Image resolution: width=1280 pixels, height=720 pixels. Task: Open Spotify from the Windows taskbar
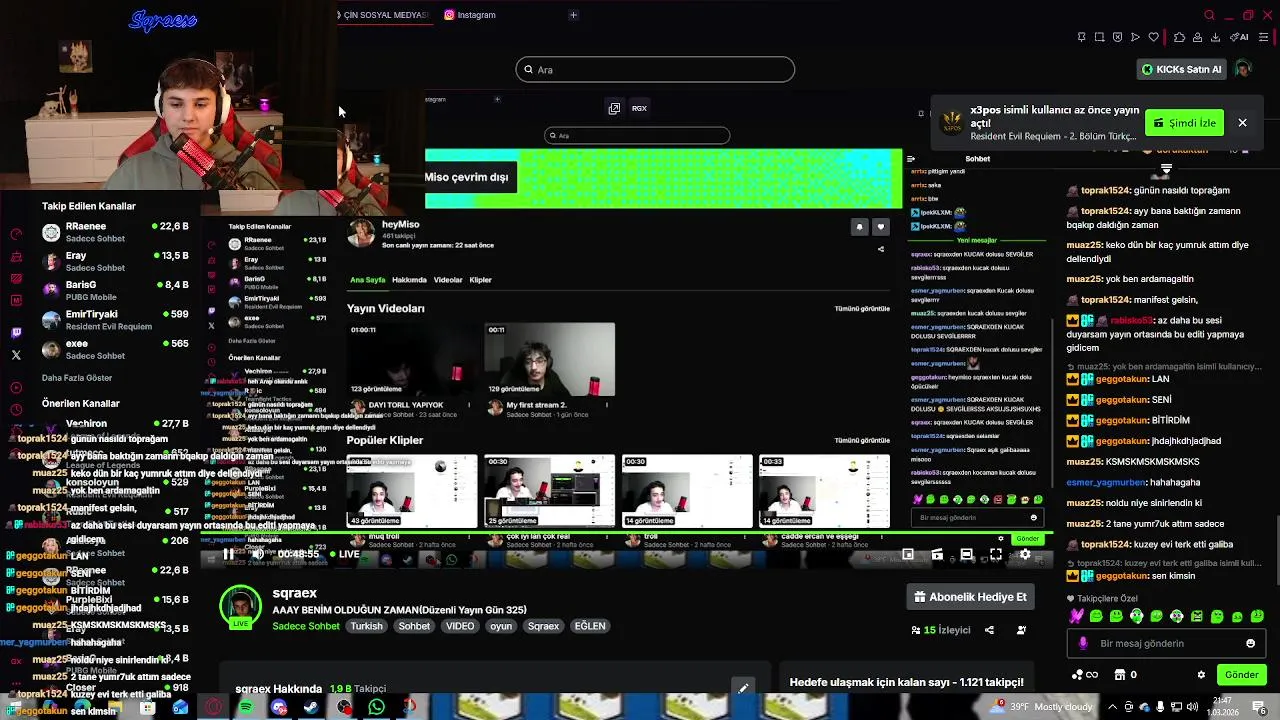(x=246, y=708)
